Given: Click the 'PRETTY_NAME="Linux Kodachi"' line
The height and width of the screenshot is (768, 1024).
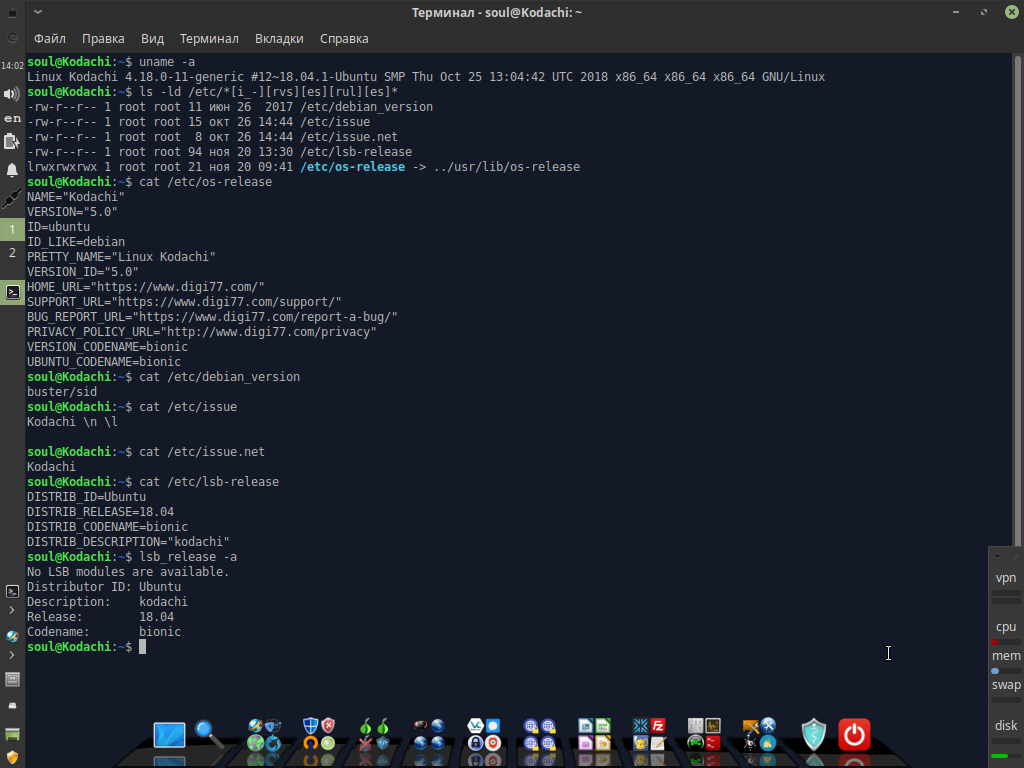Looking at the screenshot, I should pyautogui.click(x=121, y=257).
